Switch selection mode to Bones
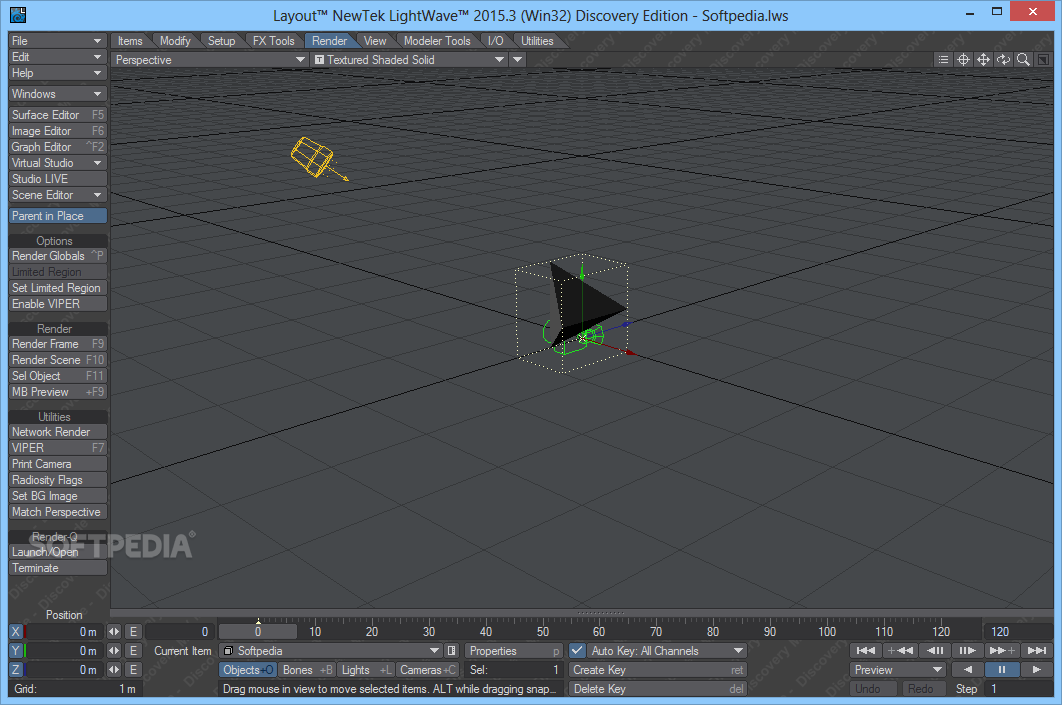Image resolution: width=1062 pixels, height=705 pixels. 307,669
